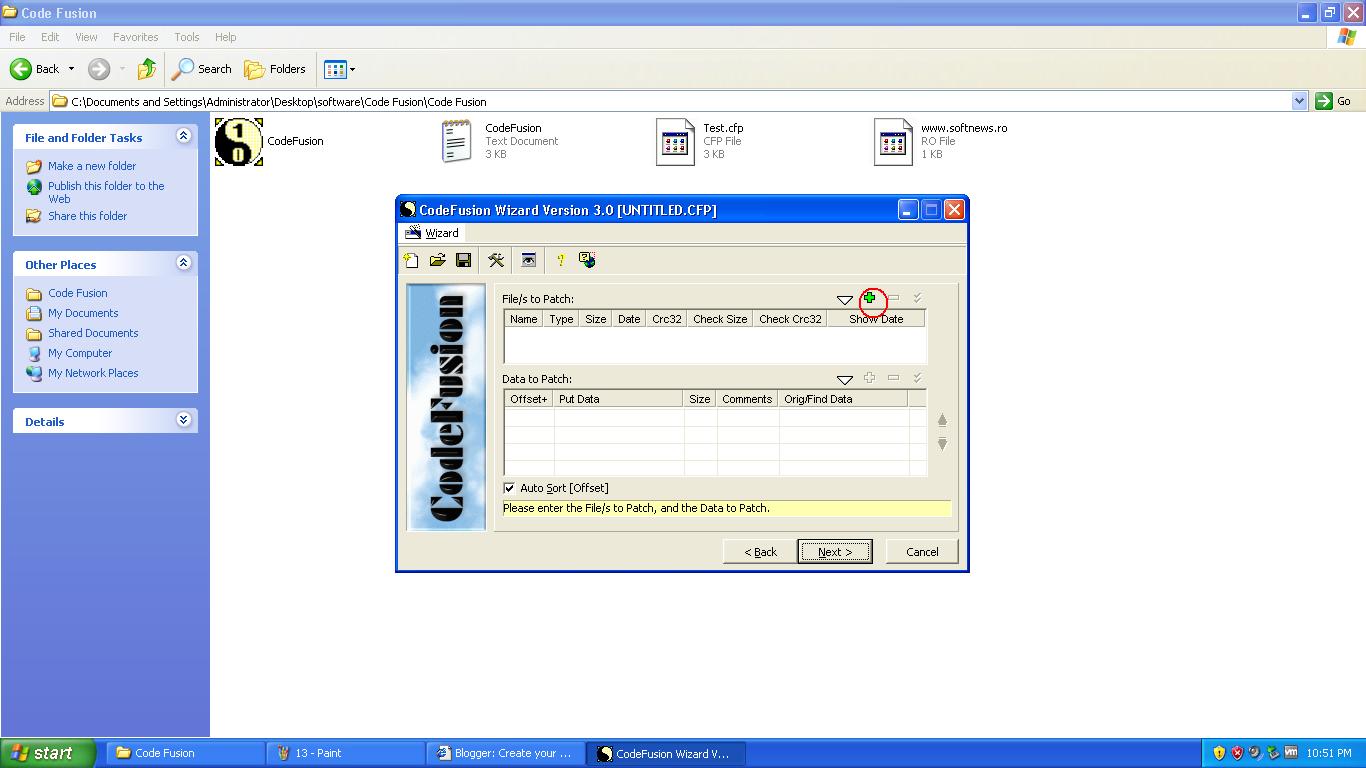Viewport: 1366px width, 768px height.
Task: Click the checkmarks icon beside File/s to Patch
Action: (917, 298)
